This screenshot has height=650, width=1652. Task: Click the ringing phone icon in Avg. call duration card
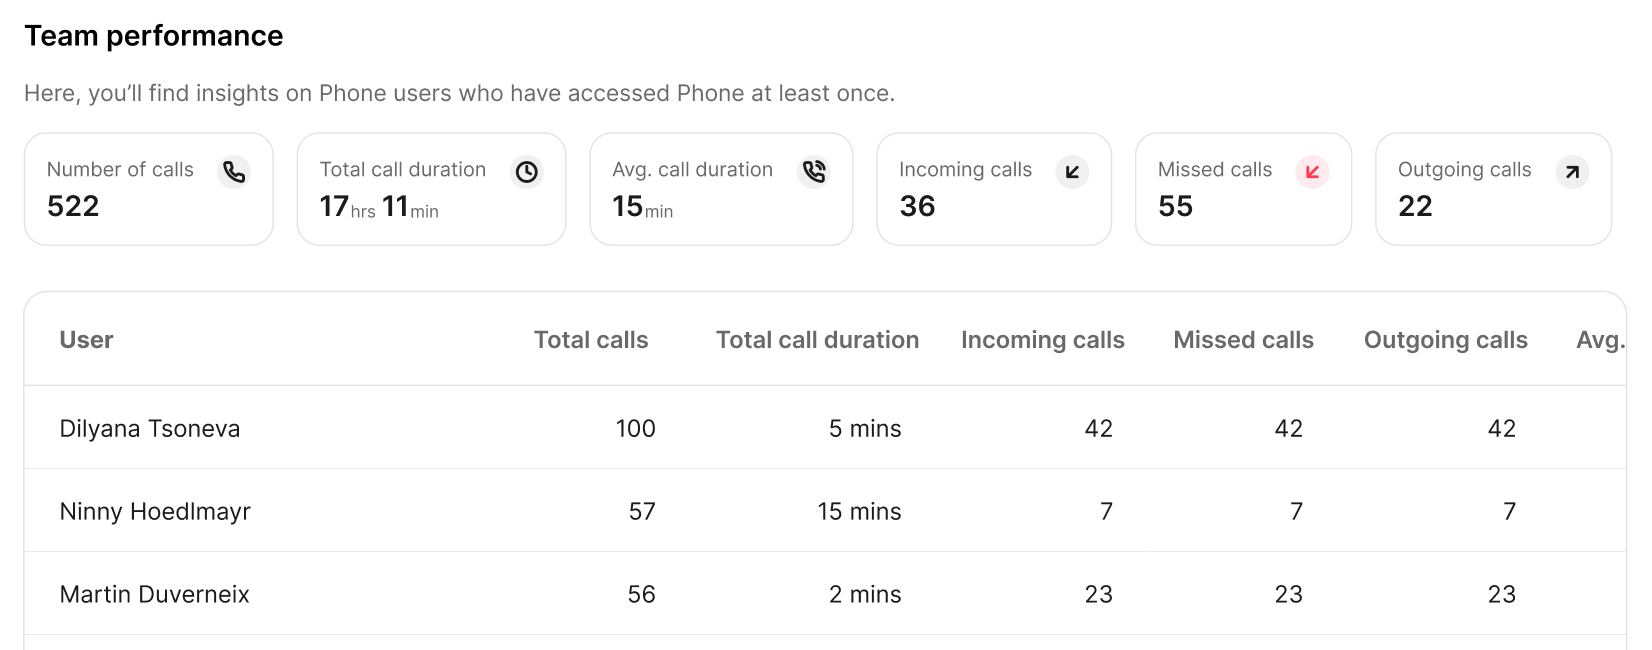[814, 172]
